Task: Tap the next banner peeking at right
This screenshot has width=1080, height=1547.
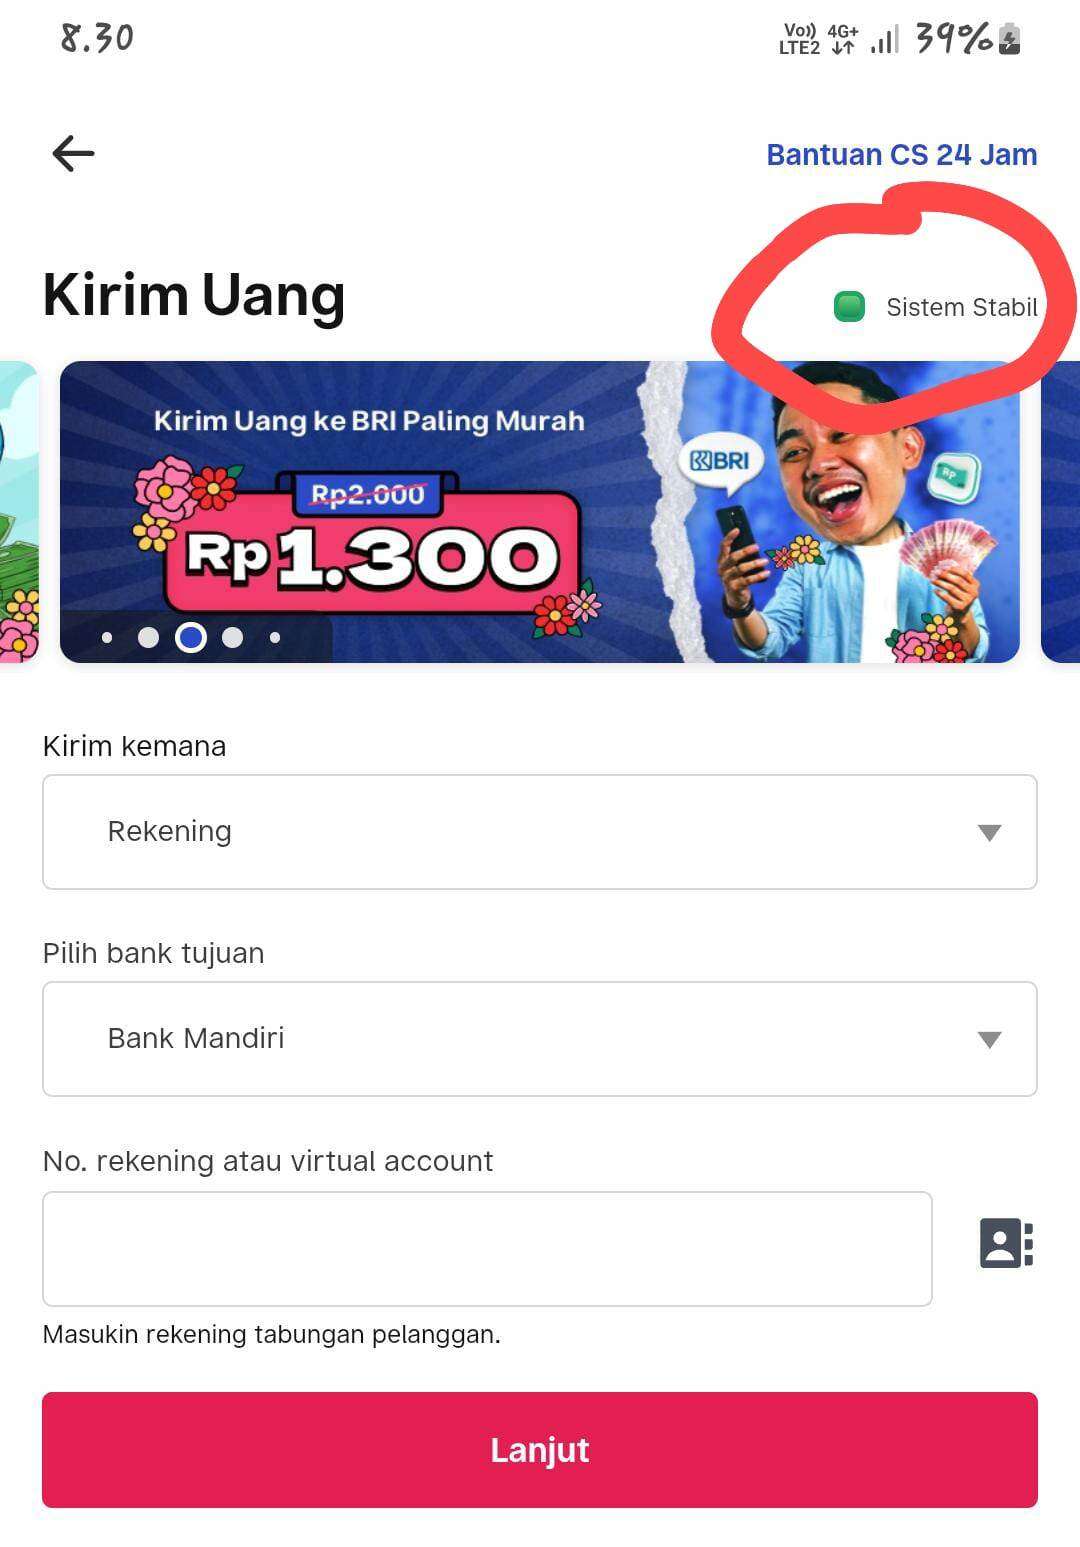Action: (x=1061, y=512)
